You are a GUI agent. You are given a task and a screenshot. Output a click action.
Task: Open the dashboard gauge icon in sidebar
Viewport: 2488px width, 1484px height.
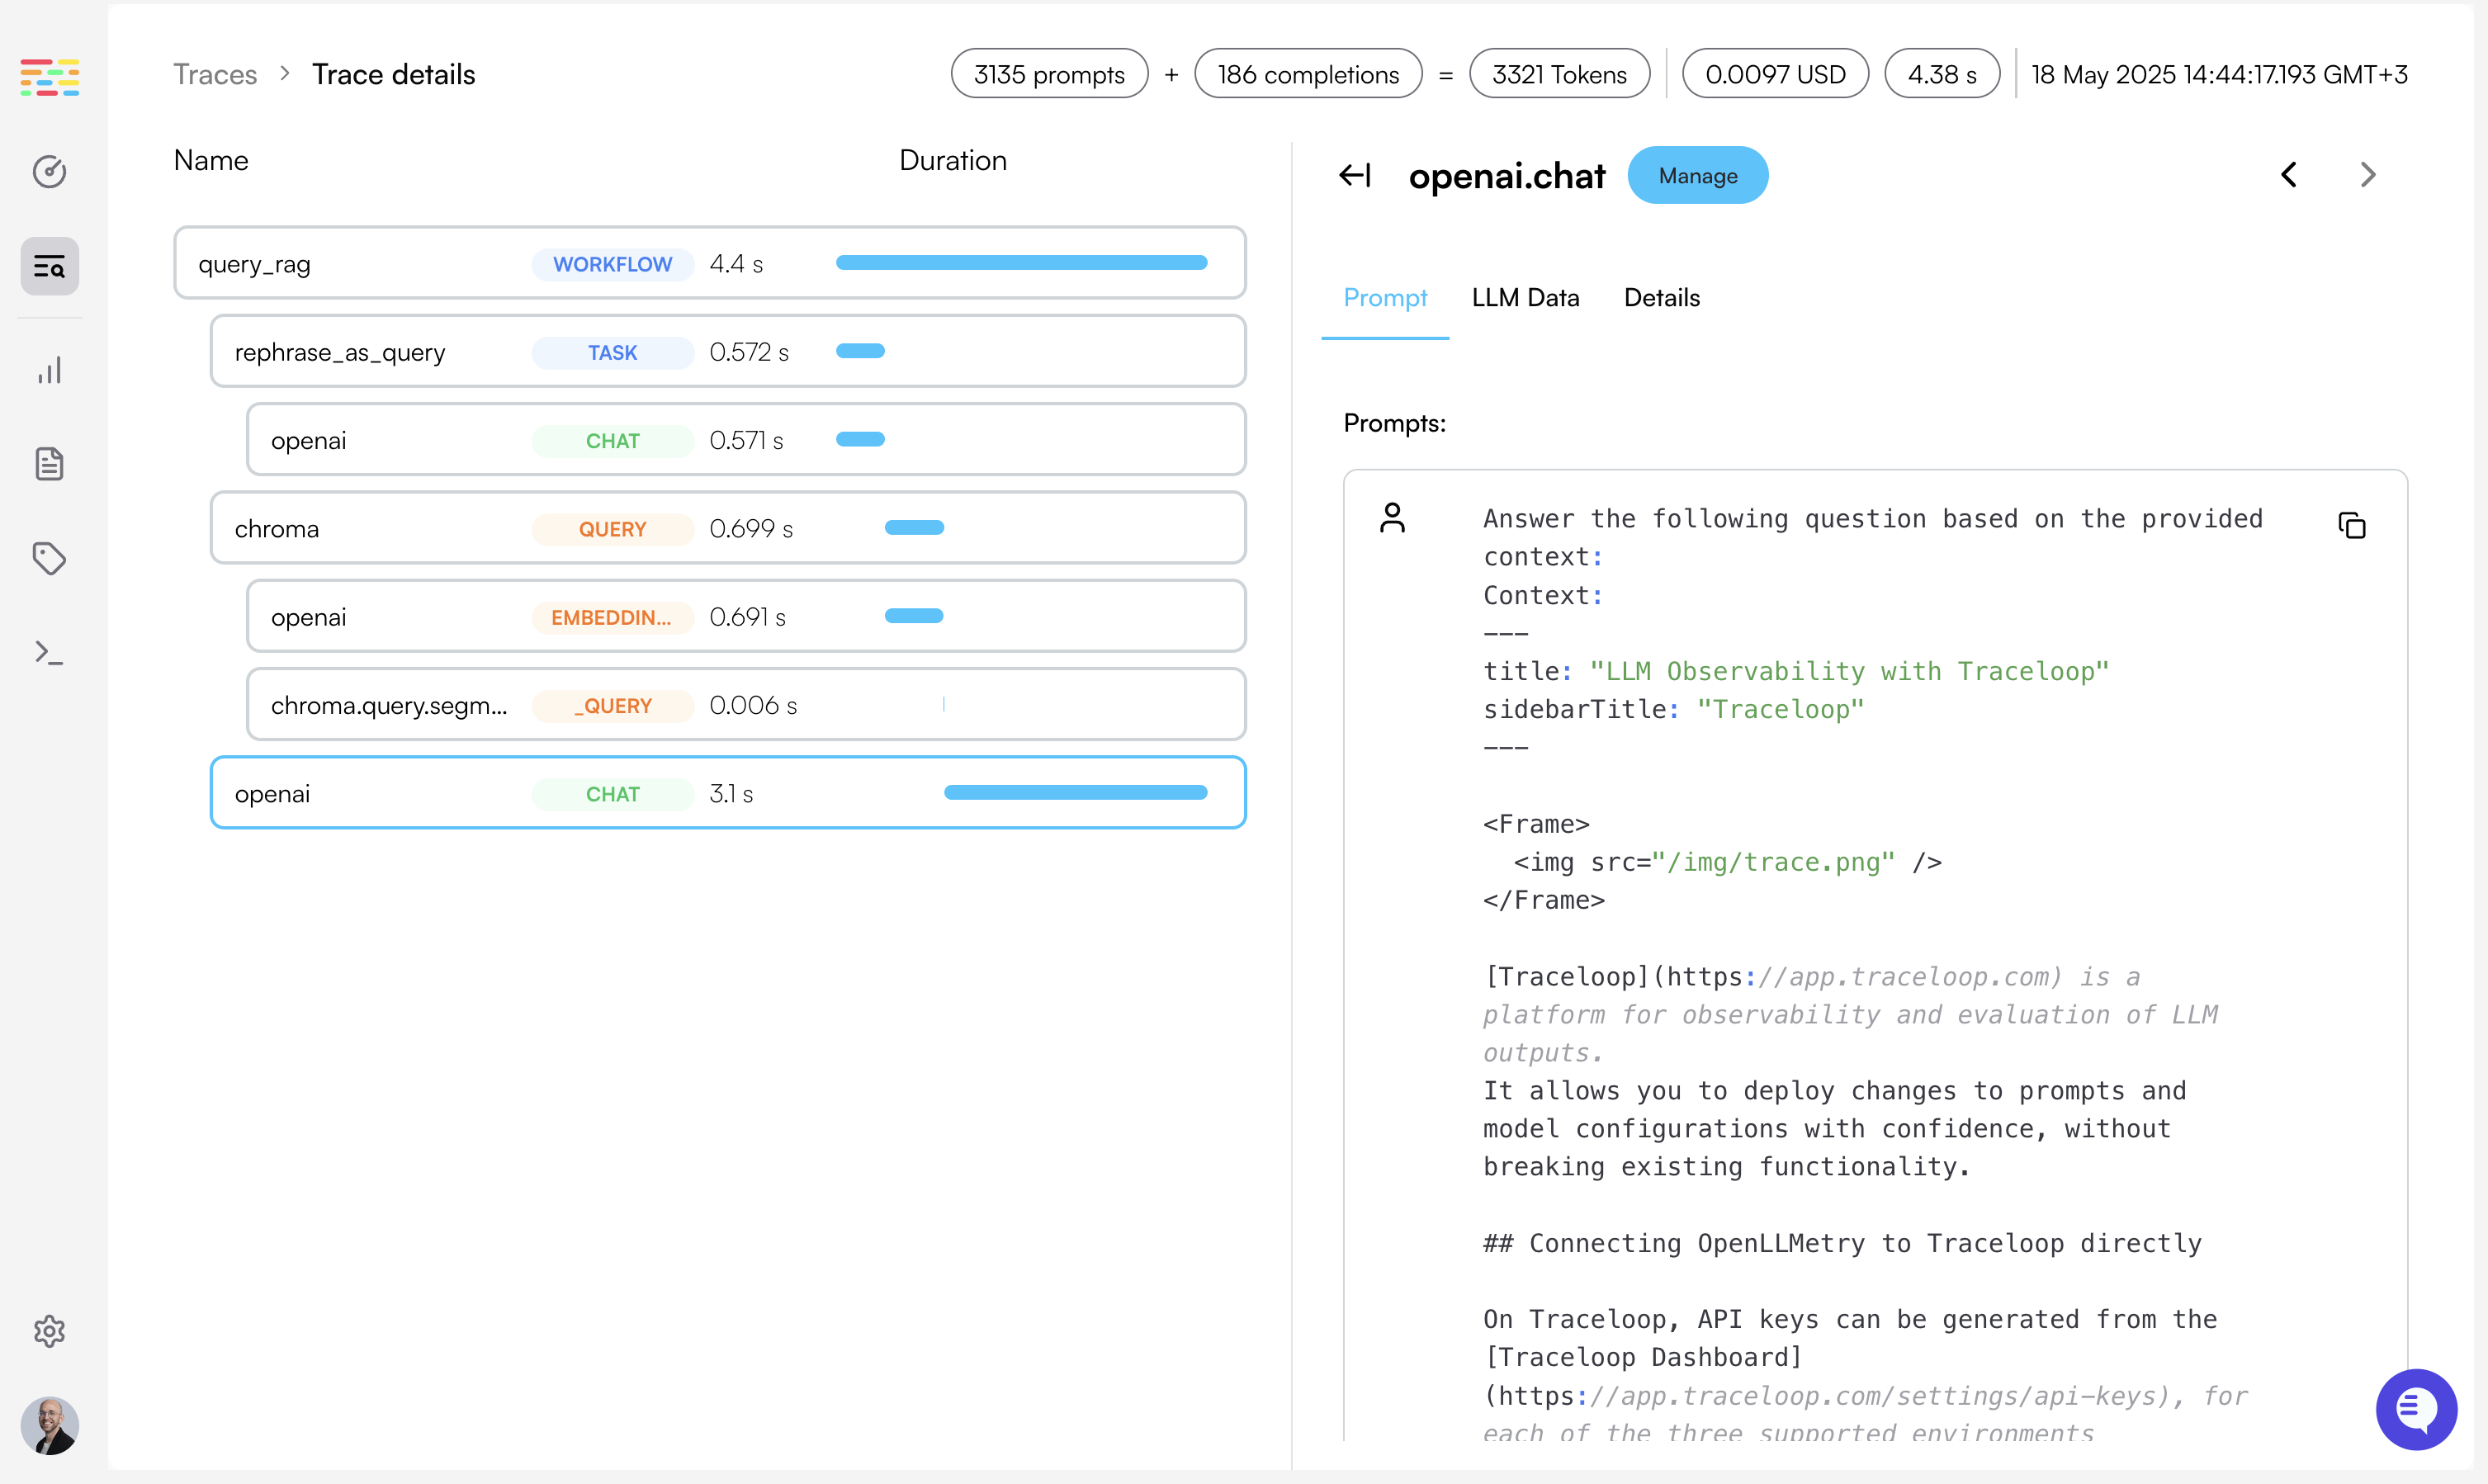(49, 172)
